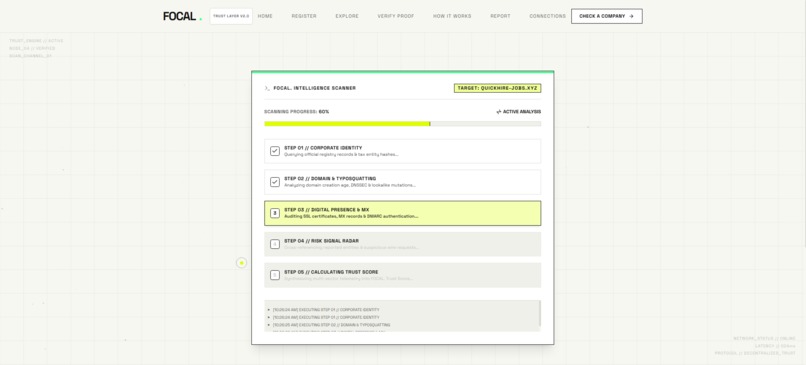This screenshot has width=806, height=365.
Task: Click the number 5 box of Step 05
Action: tap(275, 275)
